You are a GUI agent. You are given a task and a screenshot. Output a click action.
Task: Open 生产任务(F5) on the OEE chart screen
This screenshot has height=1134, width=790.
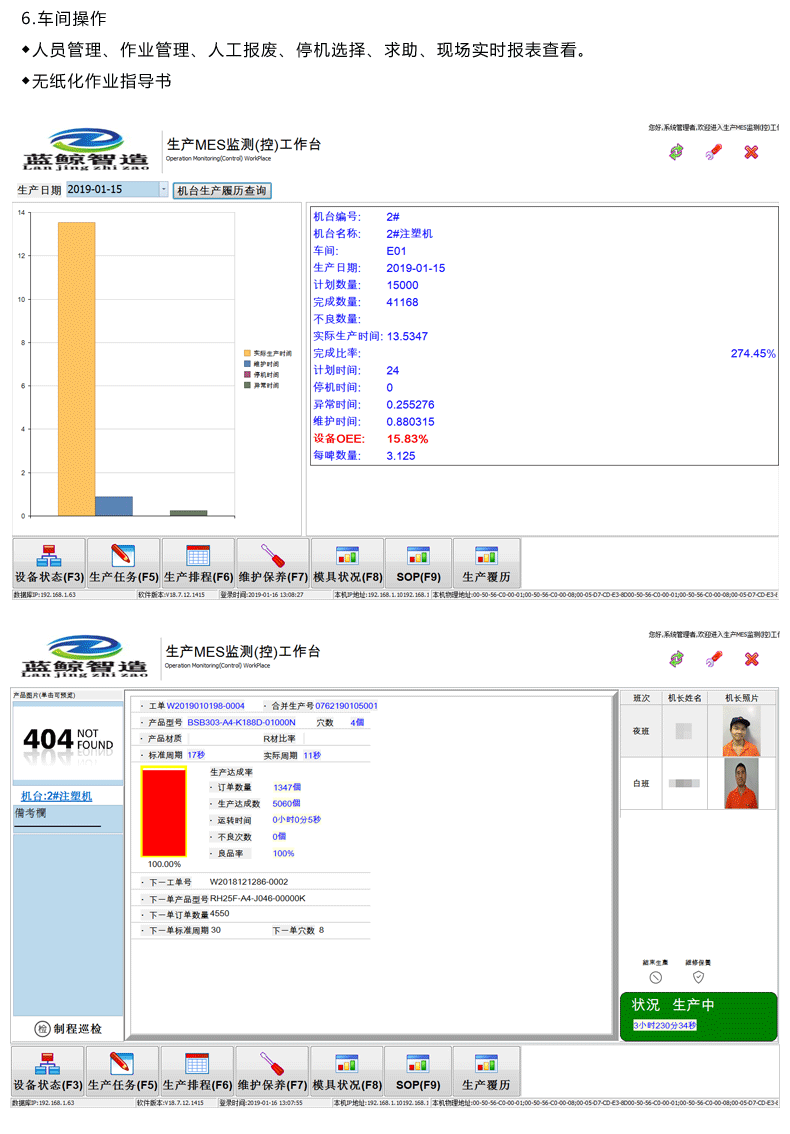pos(123,565)
